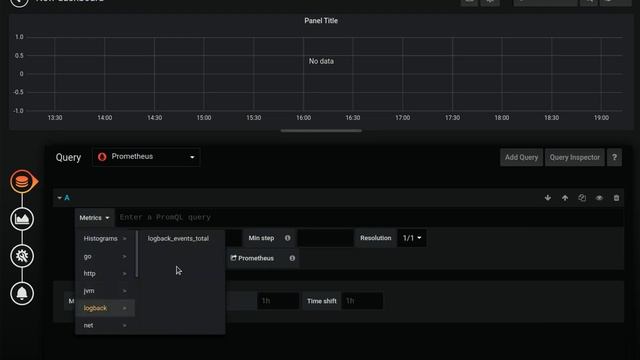Open the Queries tab database icon
The image size is (640, 360).
click(x=22, y=182)
